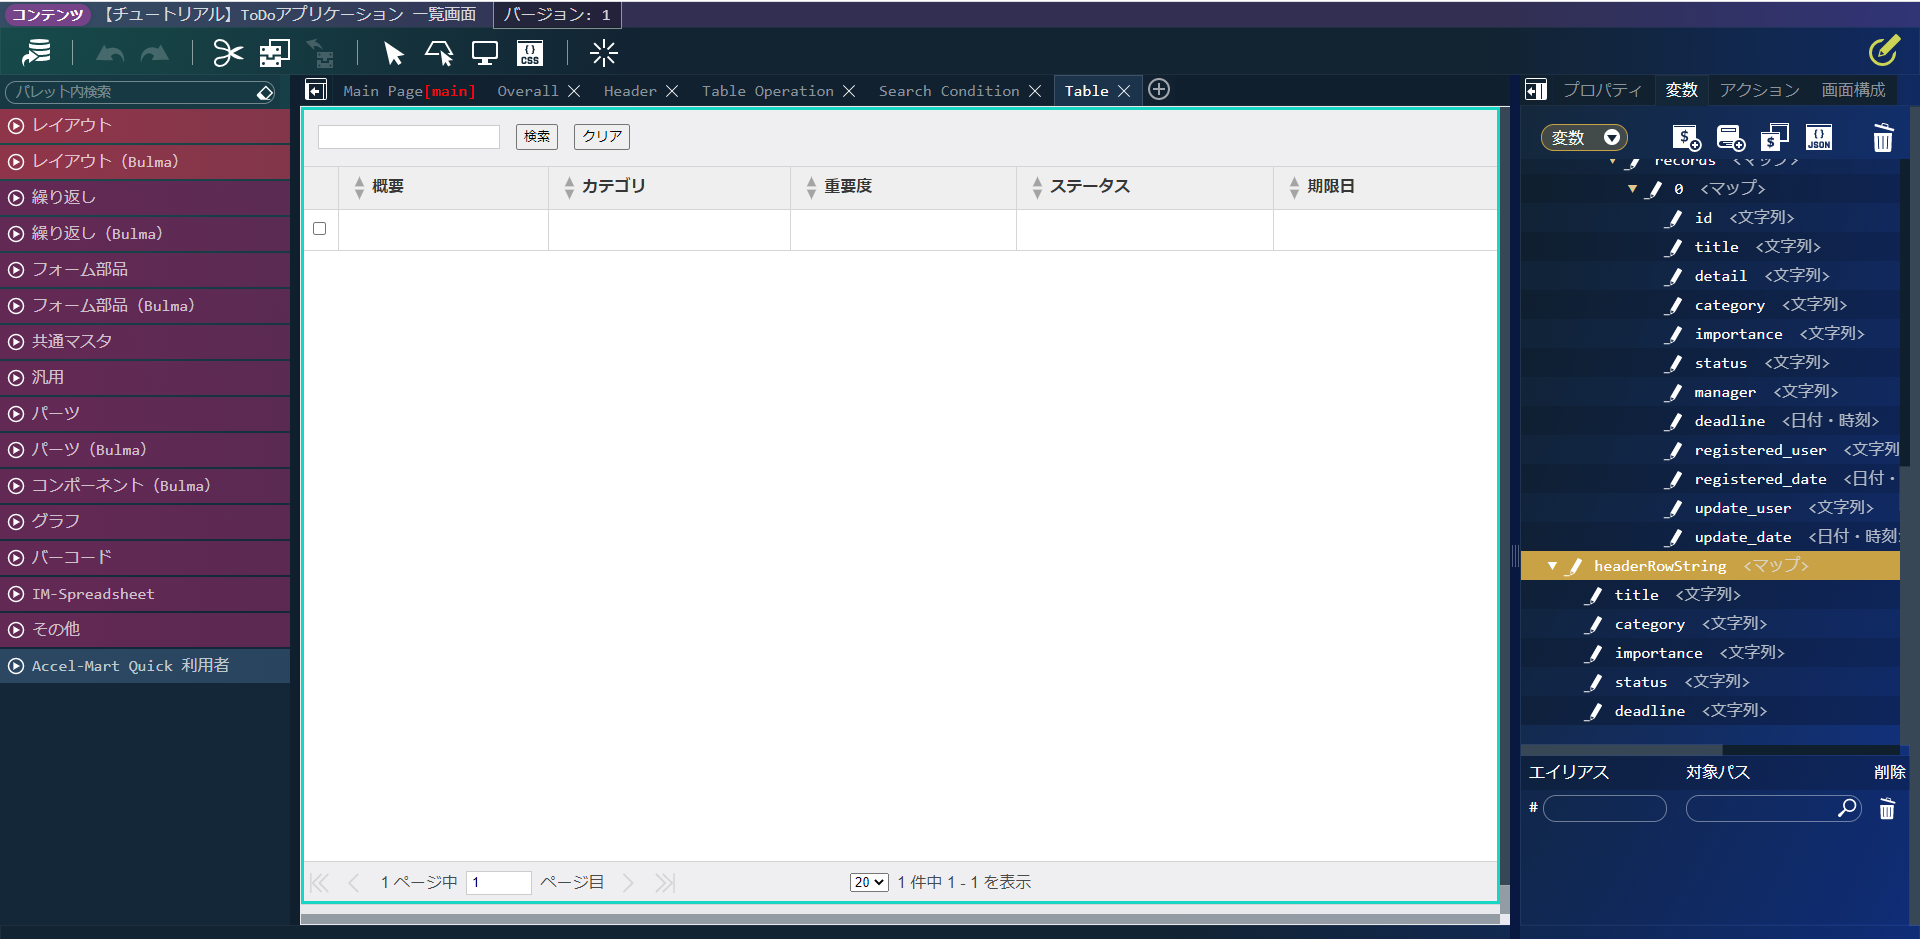Open the 画面構成 tab
The height and width of the screenshot is (939, 1920).
(1853, 90)
